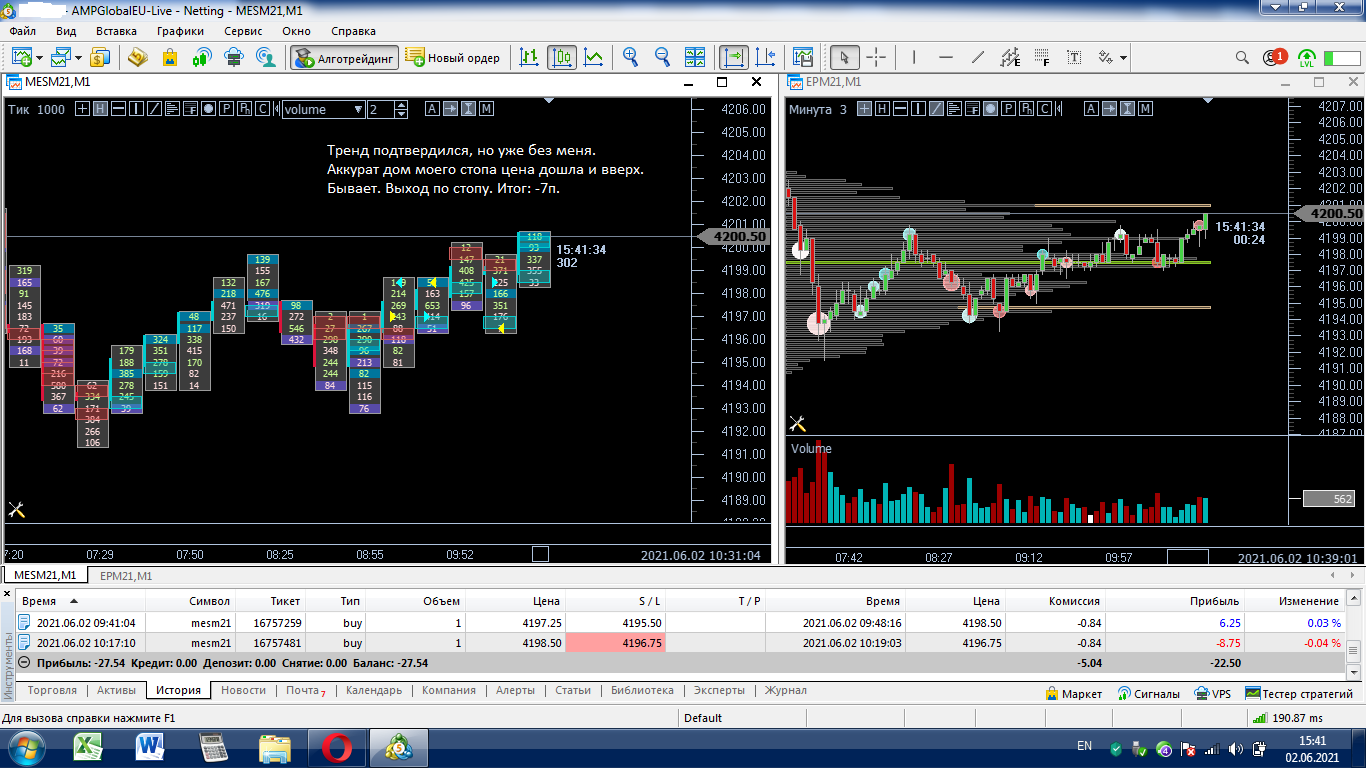Viewport: 1366px width, 768px height.
Task: Switch to the Журнал tab
Action: [x=785, y=691]
